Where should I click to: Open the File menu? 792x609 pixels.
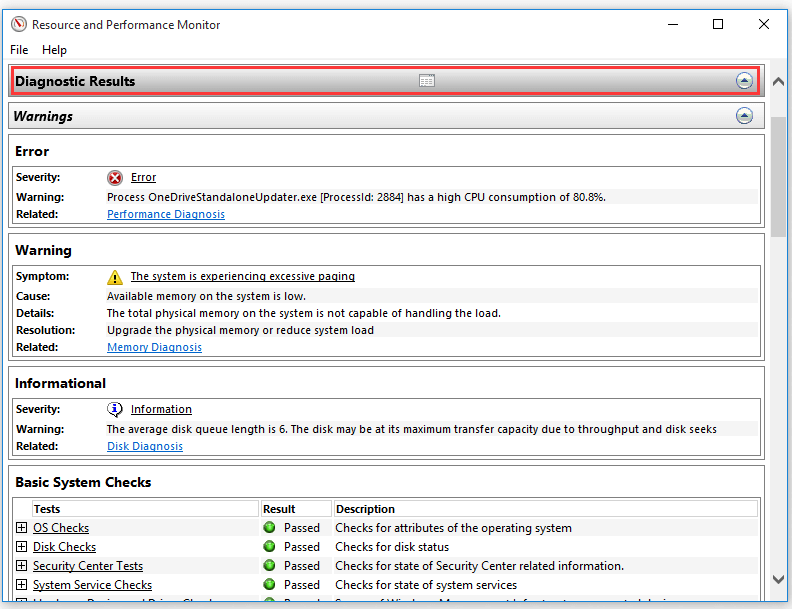tap(19, 50)
